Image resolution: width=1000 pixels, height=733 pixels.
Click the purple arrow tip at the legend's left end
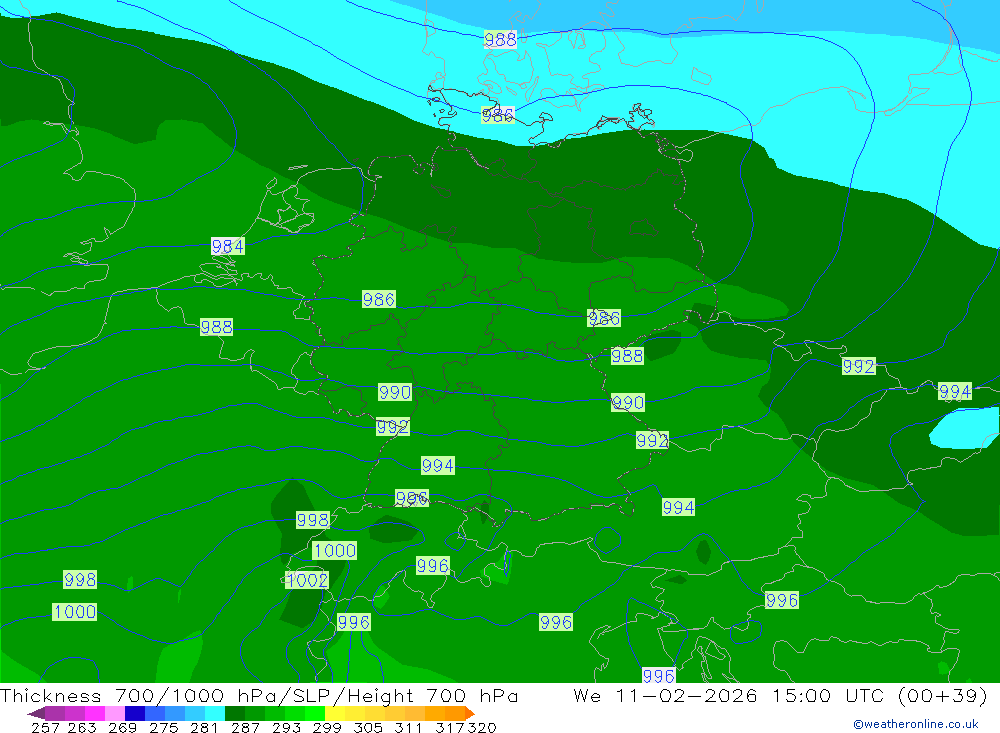point(36,713)
